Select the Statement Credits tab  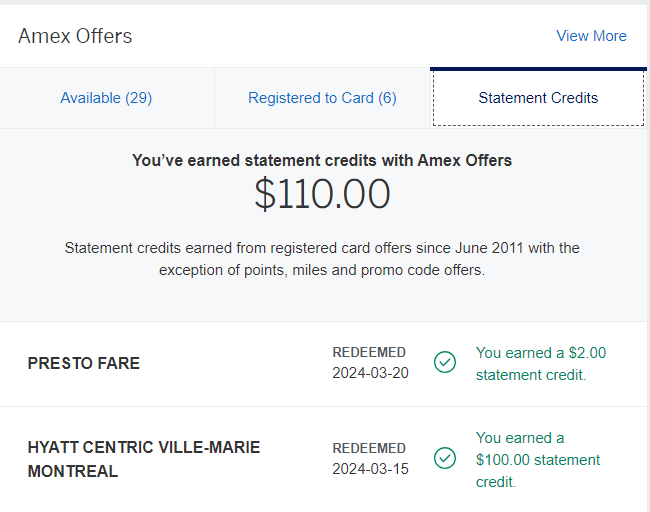coord(538,98)
